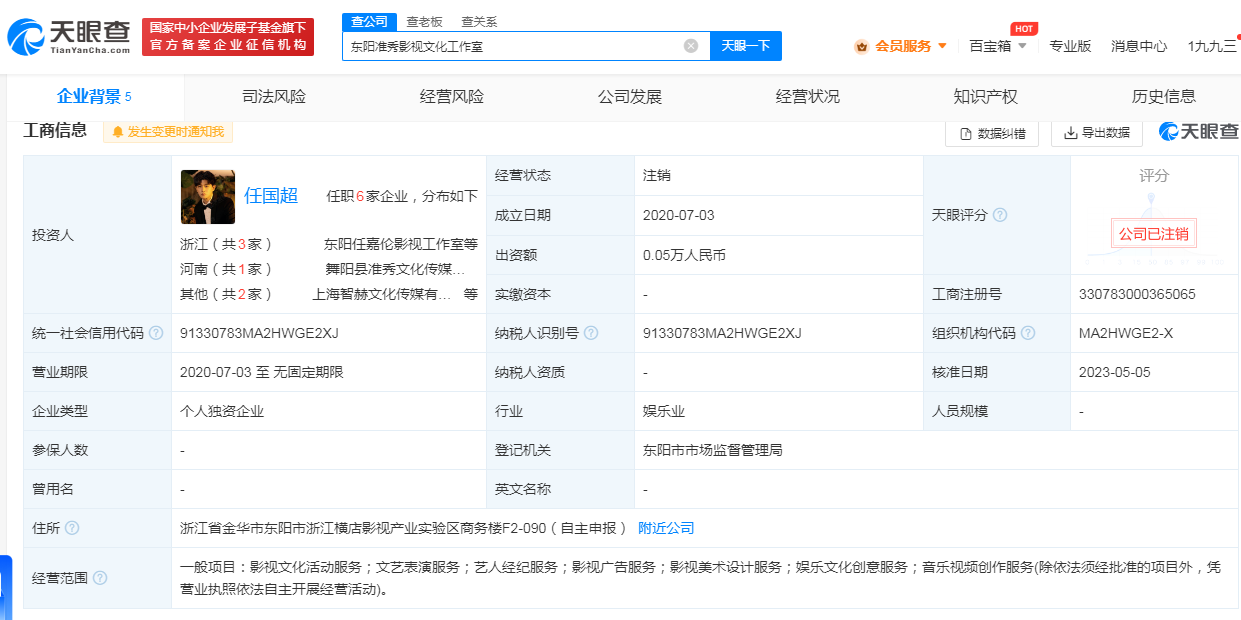Click the 导出数据 button
Image resolution: width=1241 pixels, height=620 pixels.
click(1097, 133)
